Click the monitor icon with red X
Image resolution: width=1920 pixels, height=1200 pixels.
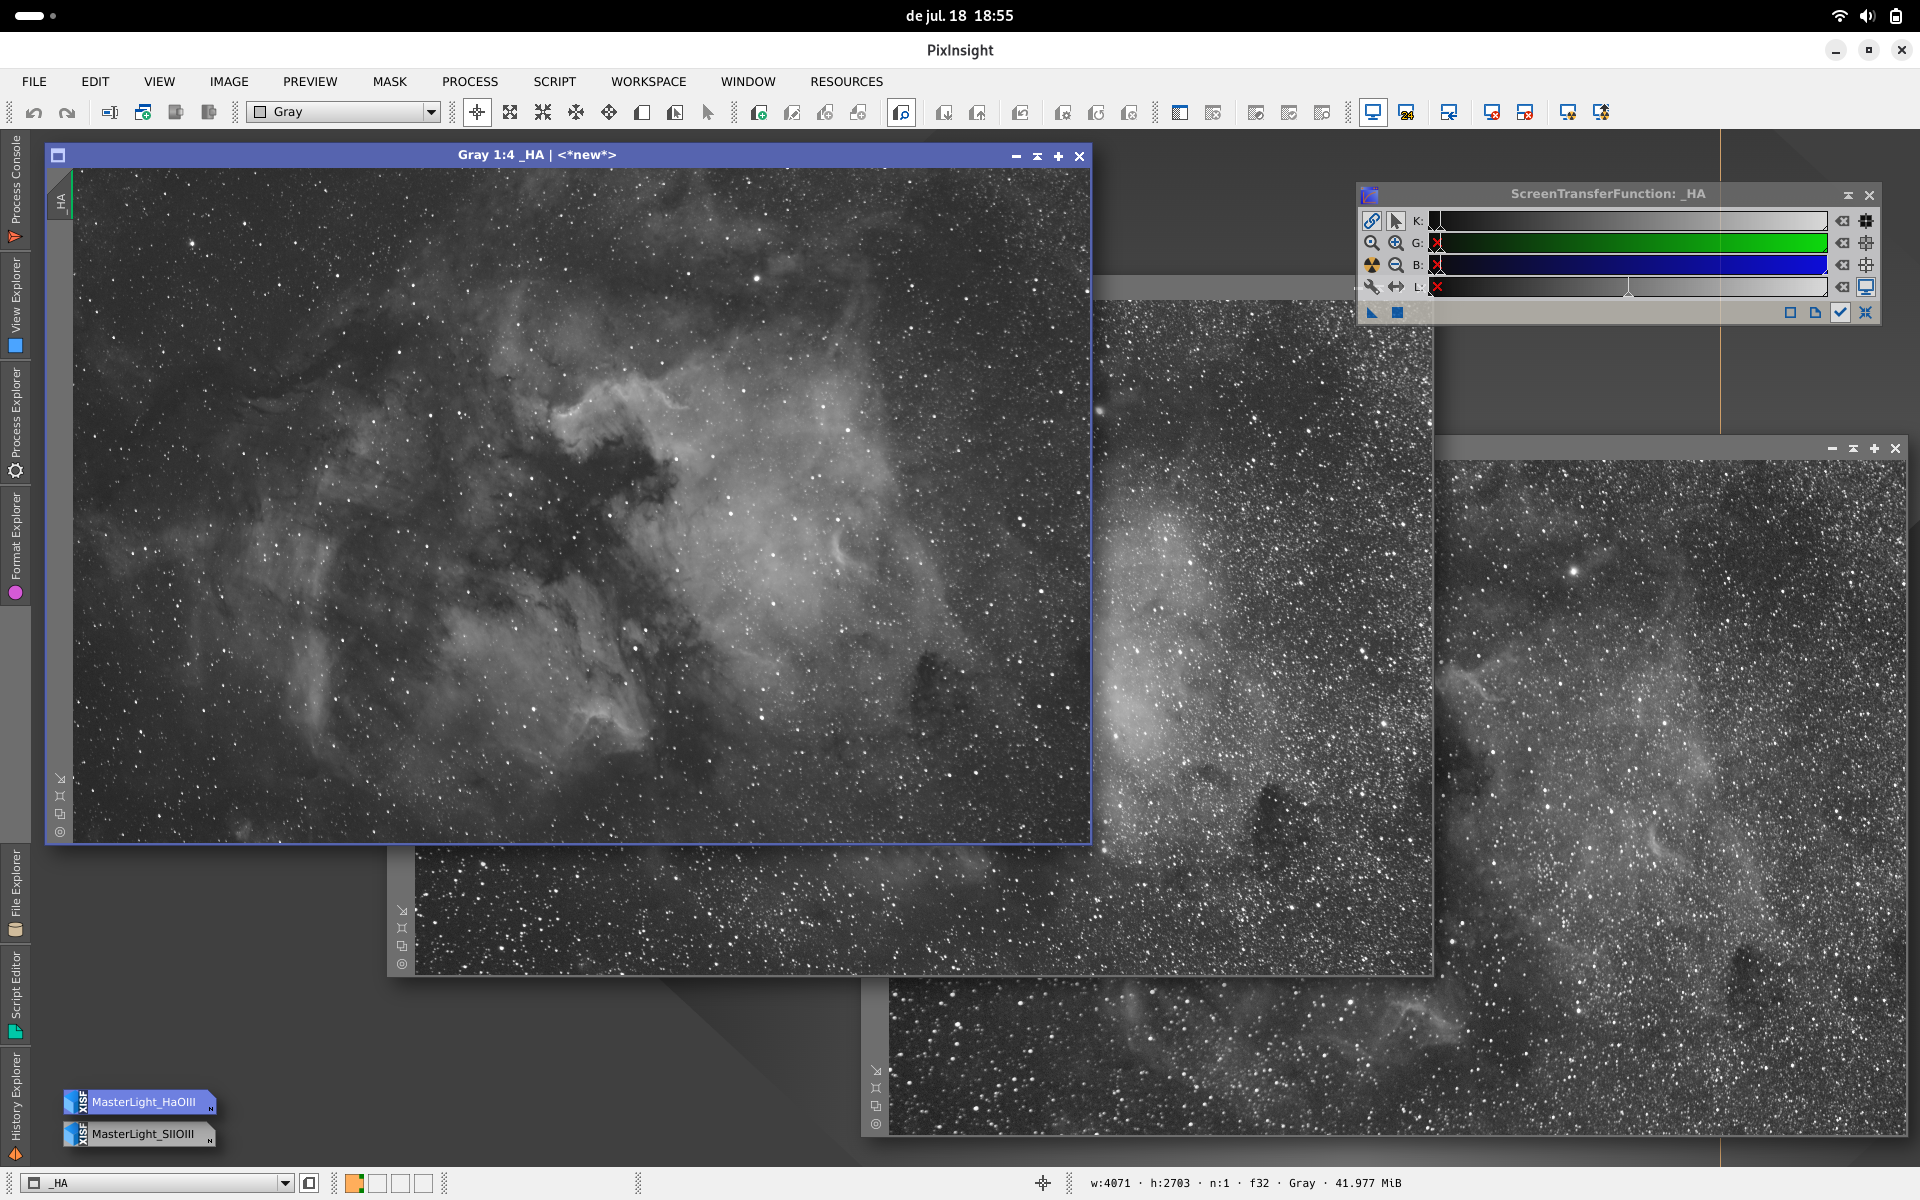coord(1491,113)
